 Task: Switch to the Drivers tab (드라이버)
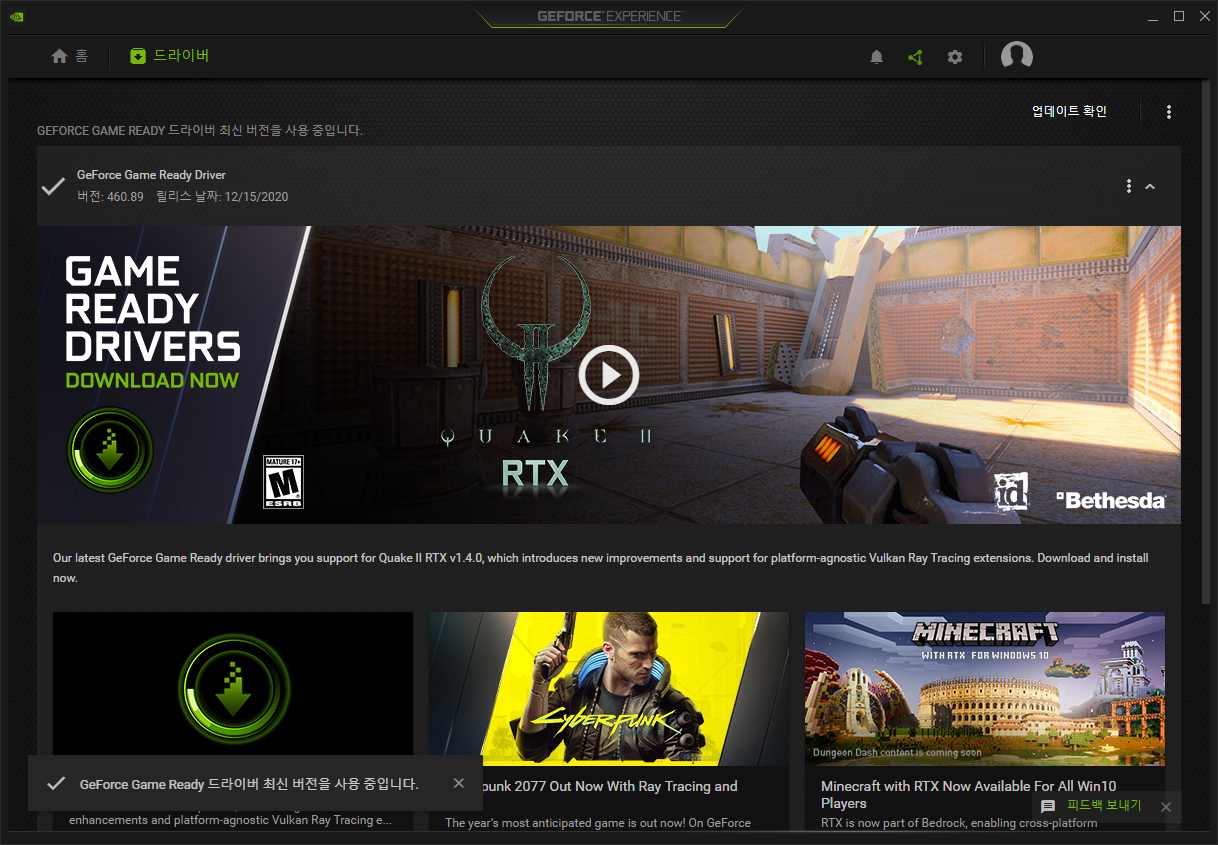click(x=169, y=56)
